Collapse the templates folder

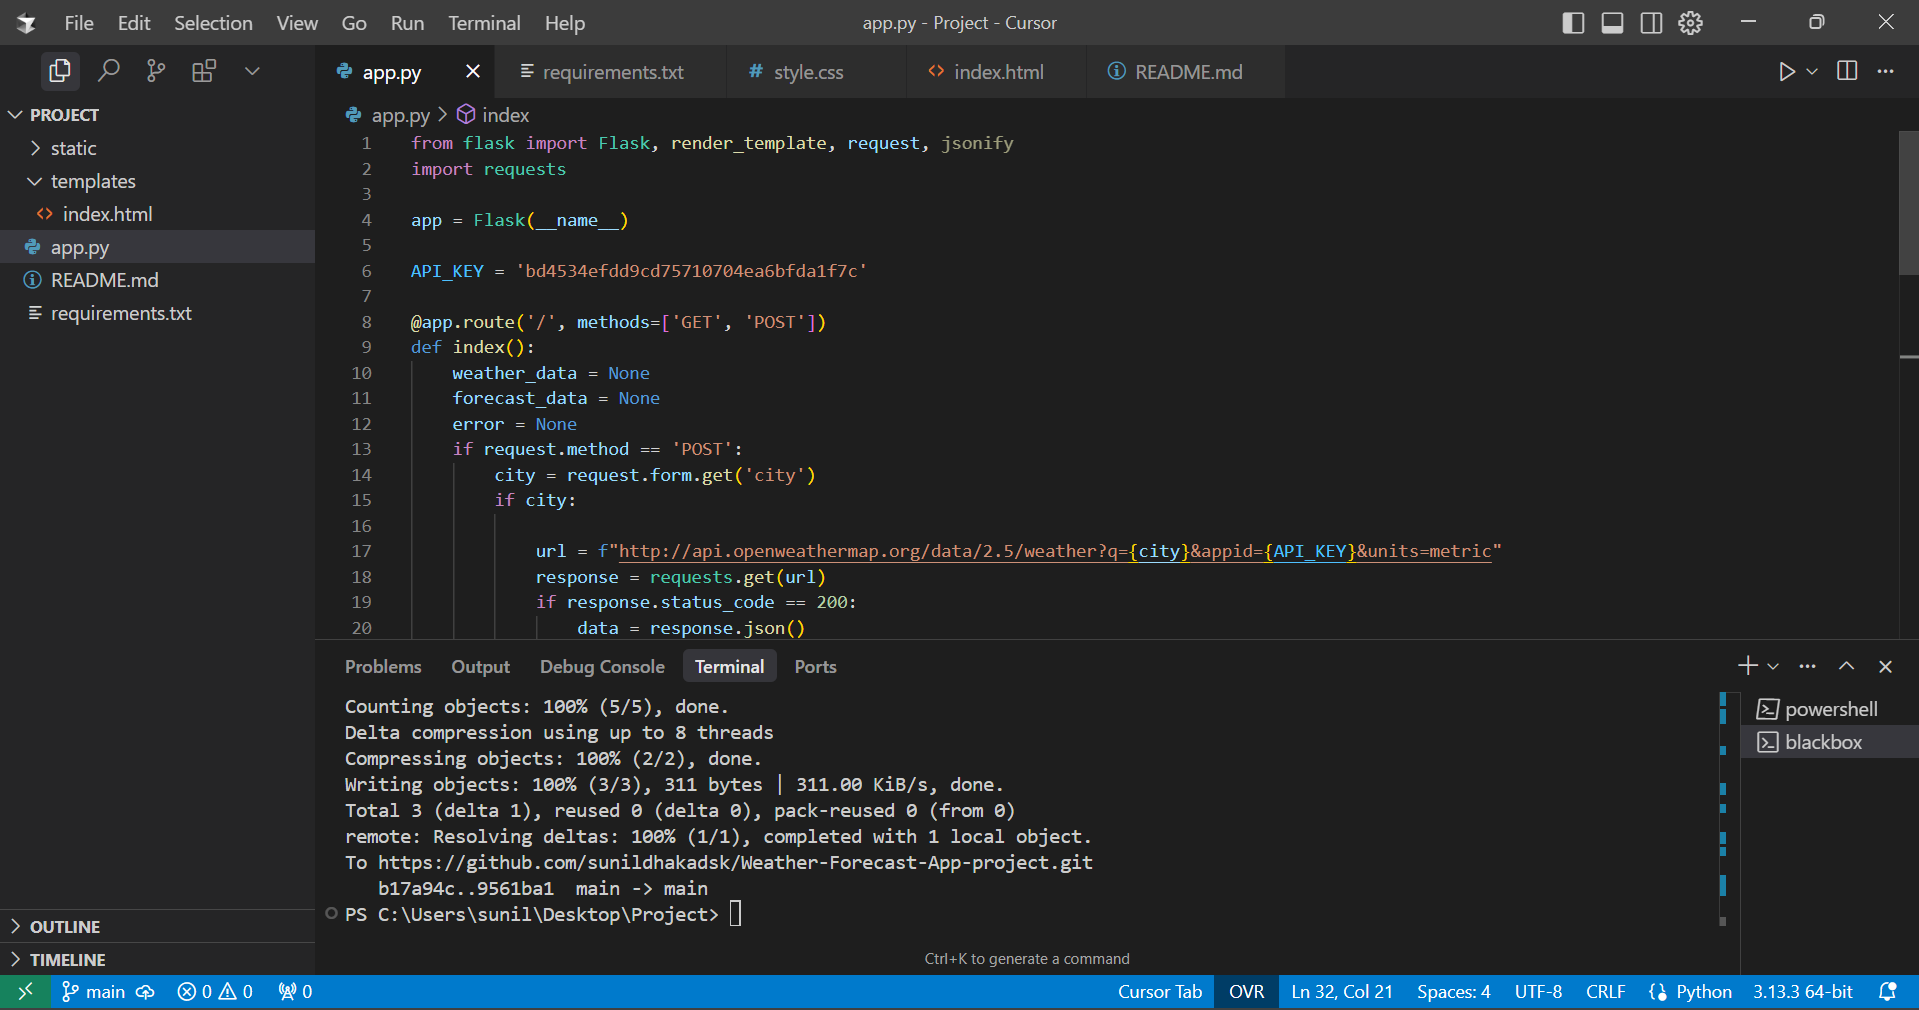coord(92,181)
